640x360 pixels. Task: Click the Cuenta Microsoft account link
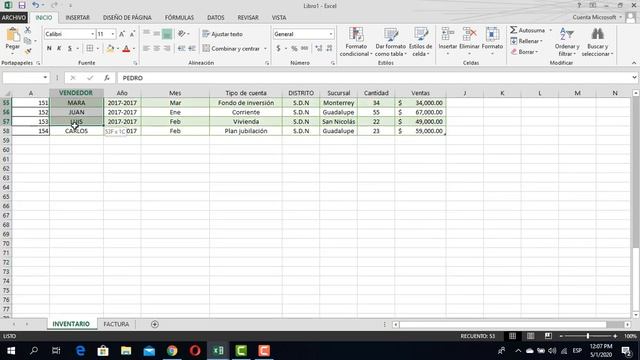click(594, 17)
